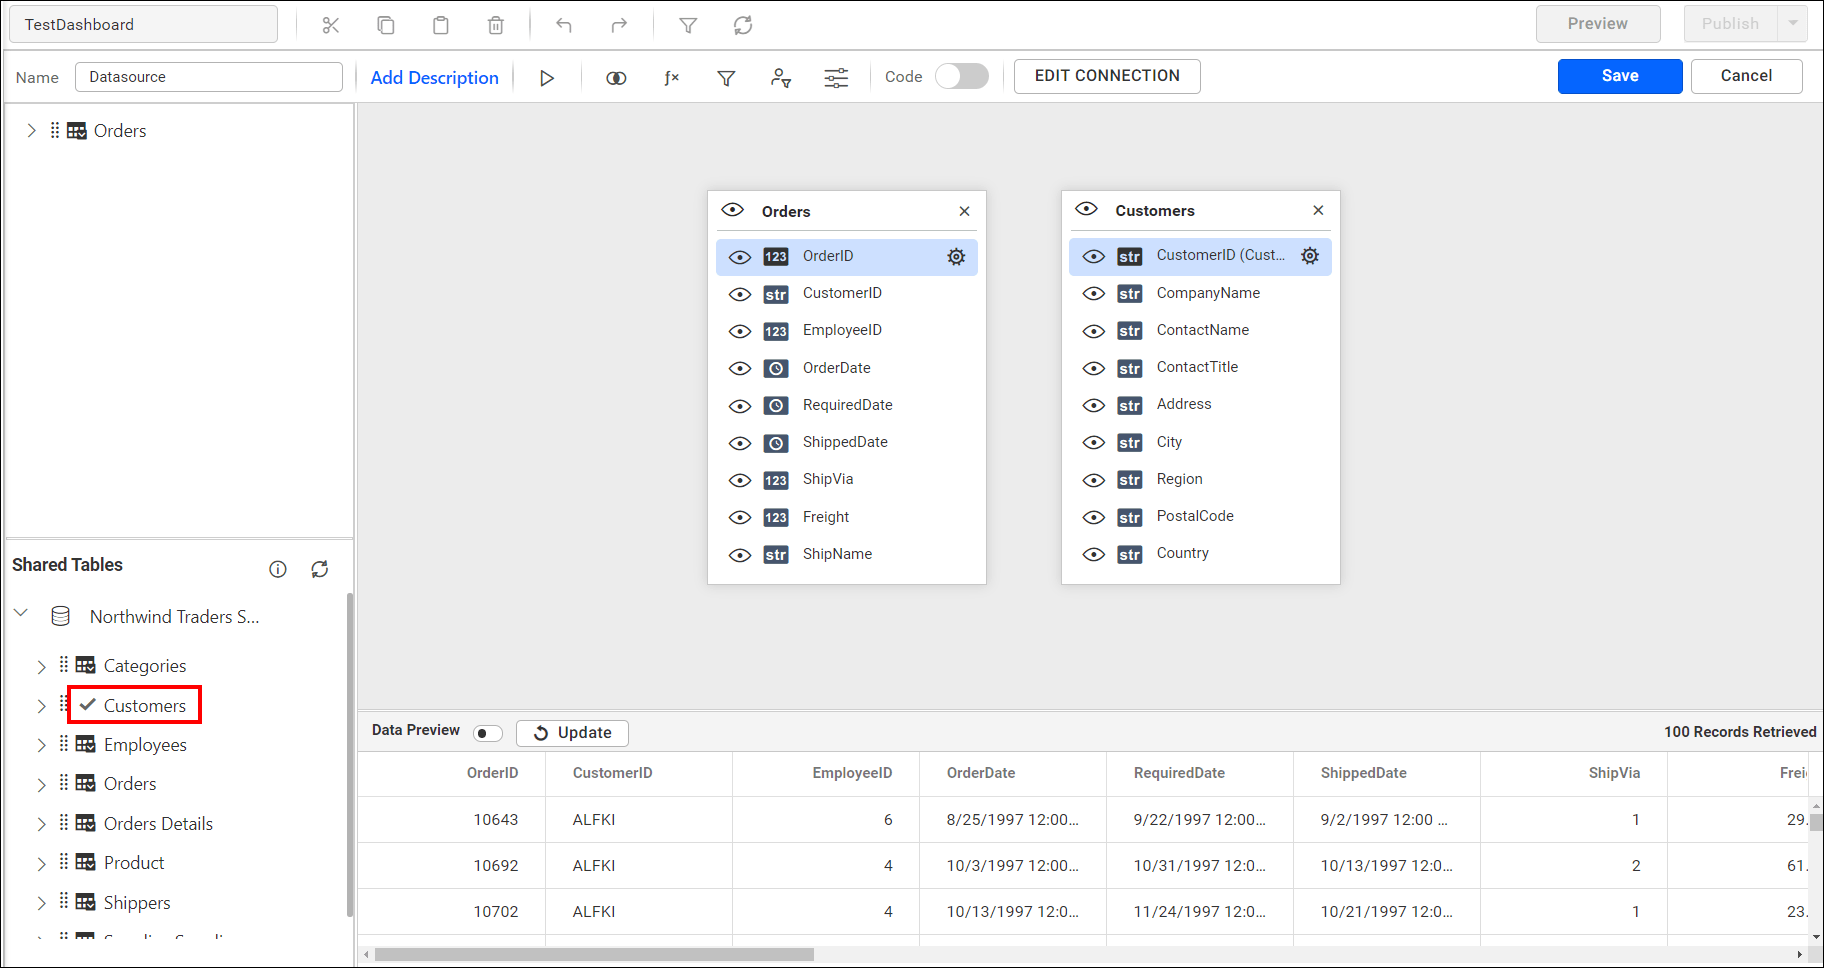Image resolution: width=1824 pixels, height=968 pixels.
Task: Hide the EmployeeID column
Action: pos(740,331)
